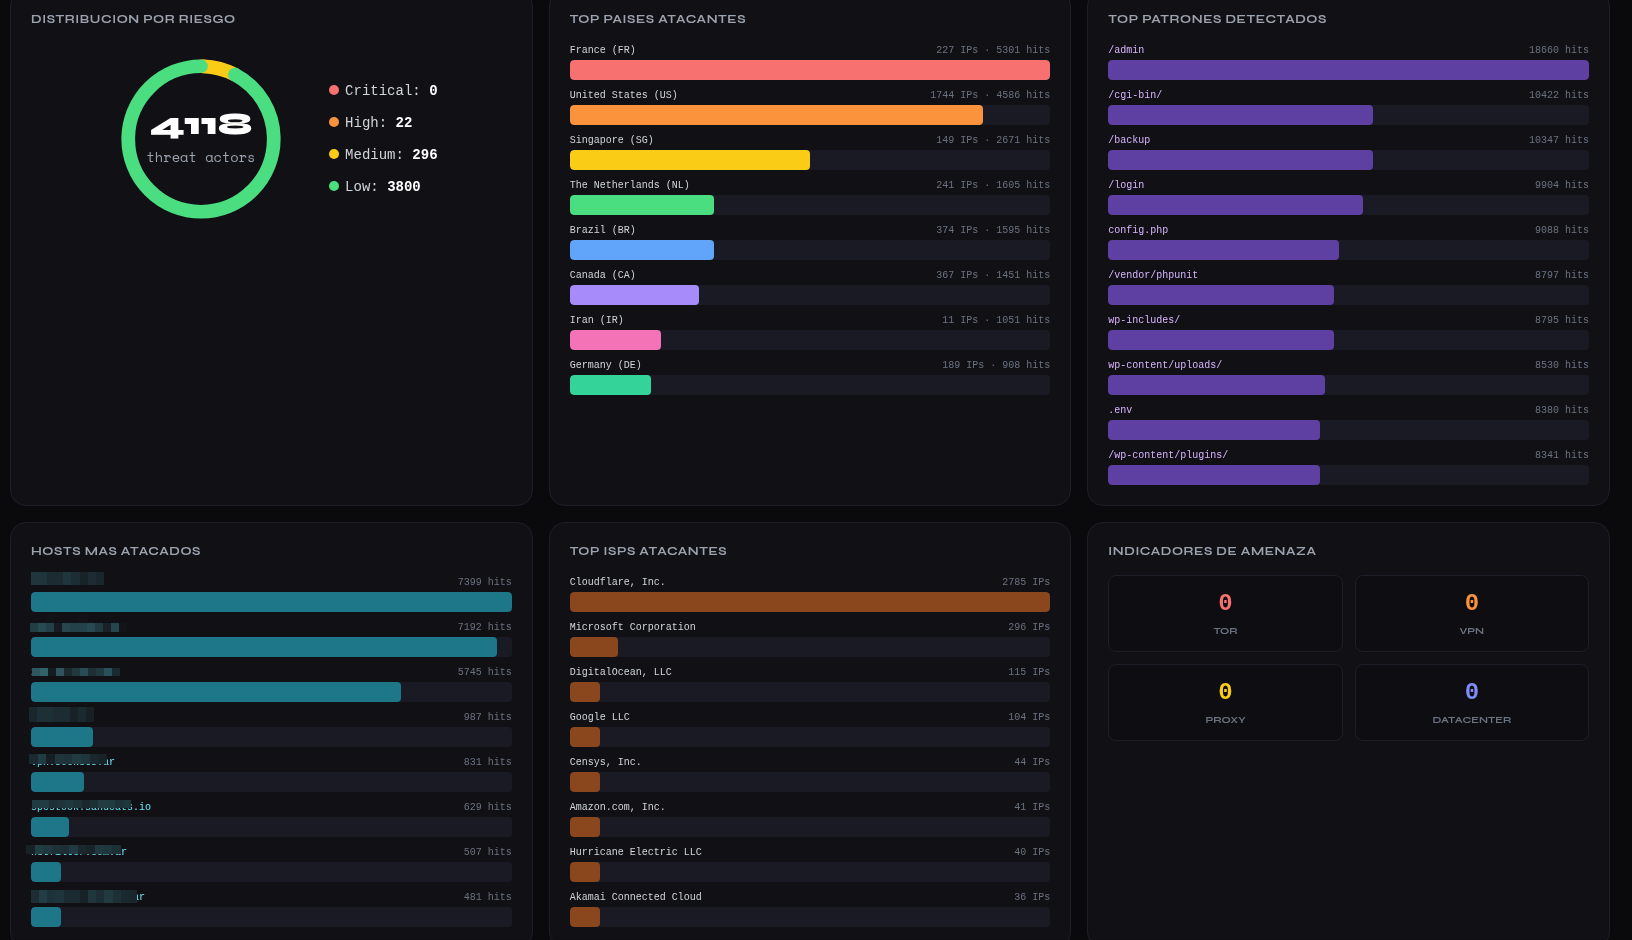Select the Hosts Mas Atacados heading
This screenshot has width=1632, height=940.
point(116,551)
